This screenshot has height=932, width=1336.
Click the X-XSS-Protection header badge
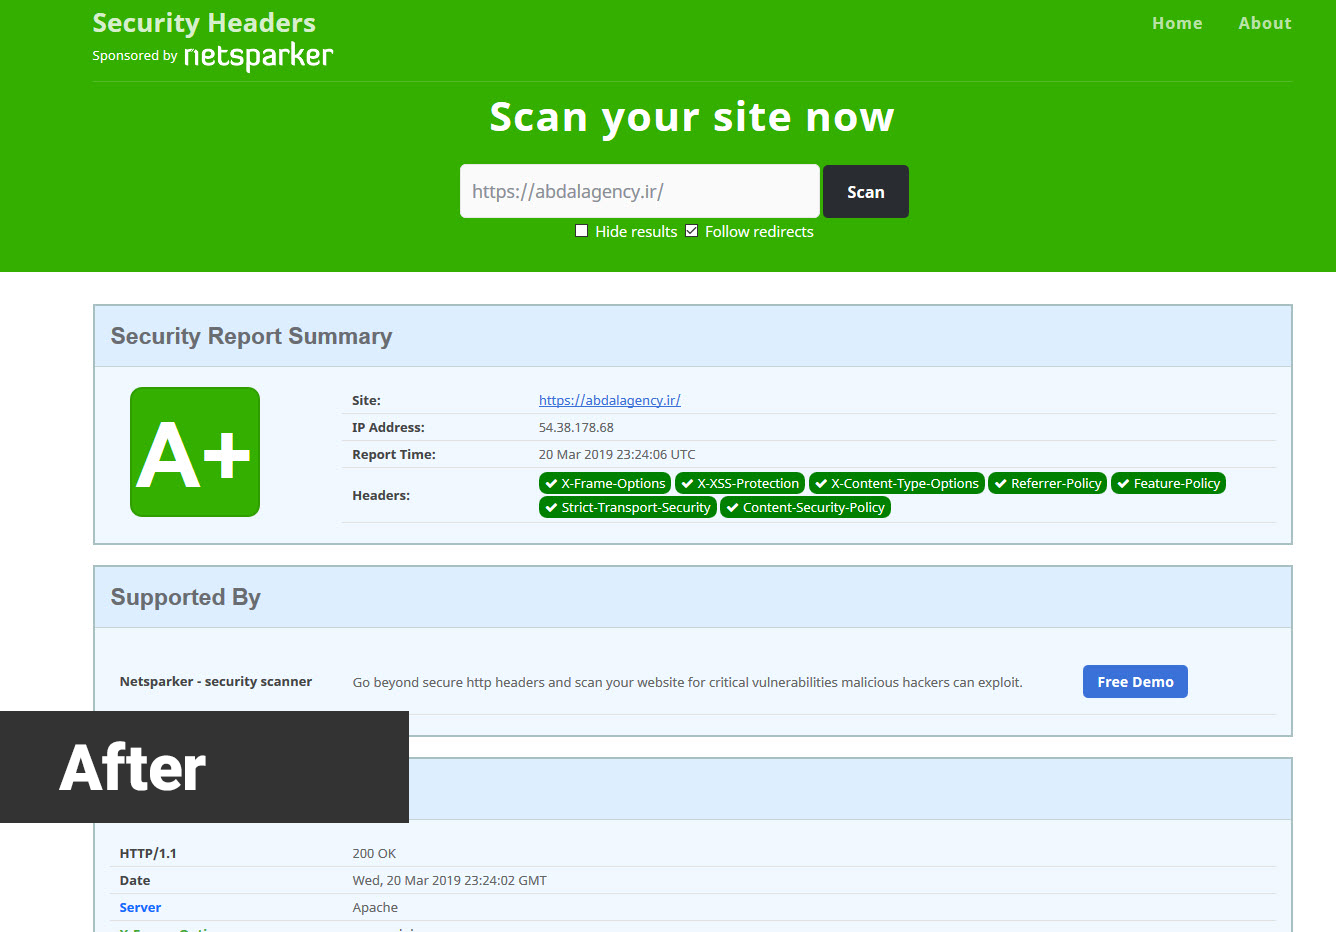(x=740, y=483)
